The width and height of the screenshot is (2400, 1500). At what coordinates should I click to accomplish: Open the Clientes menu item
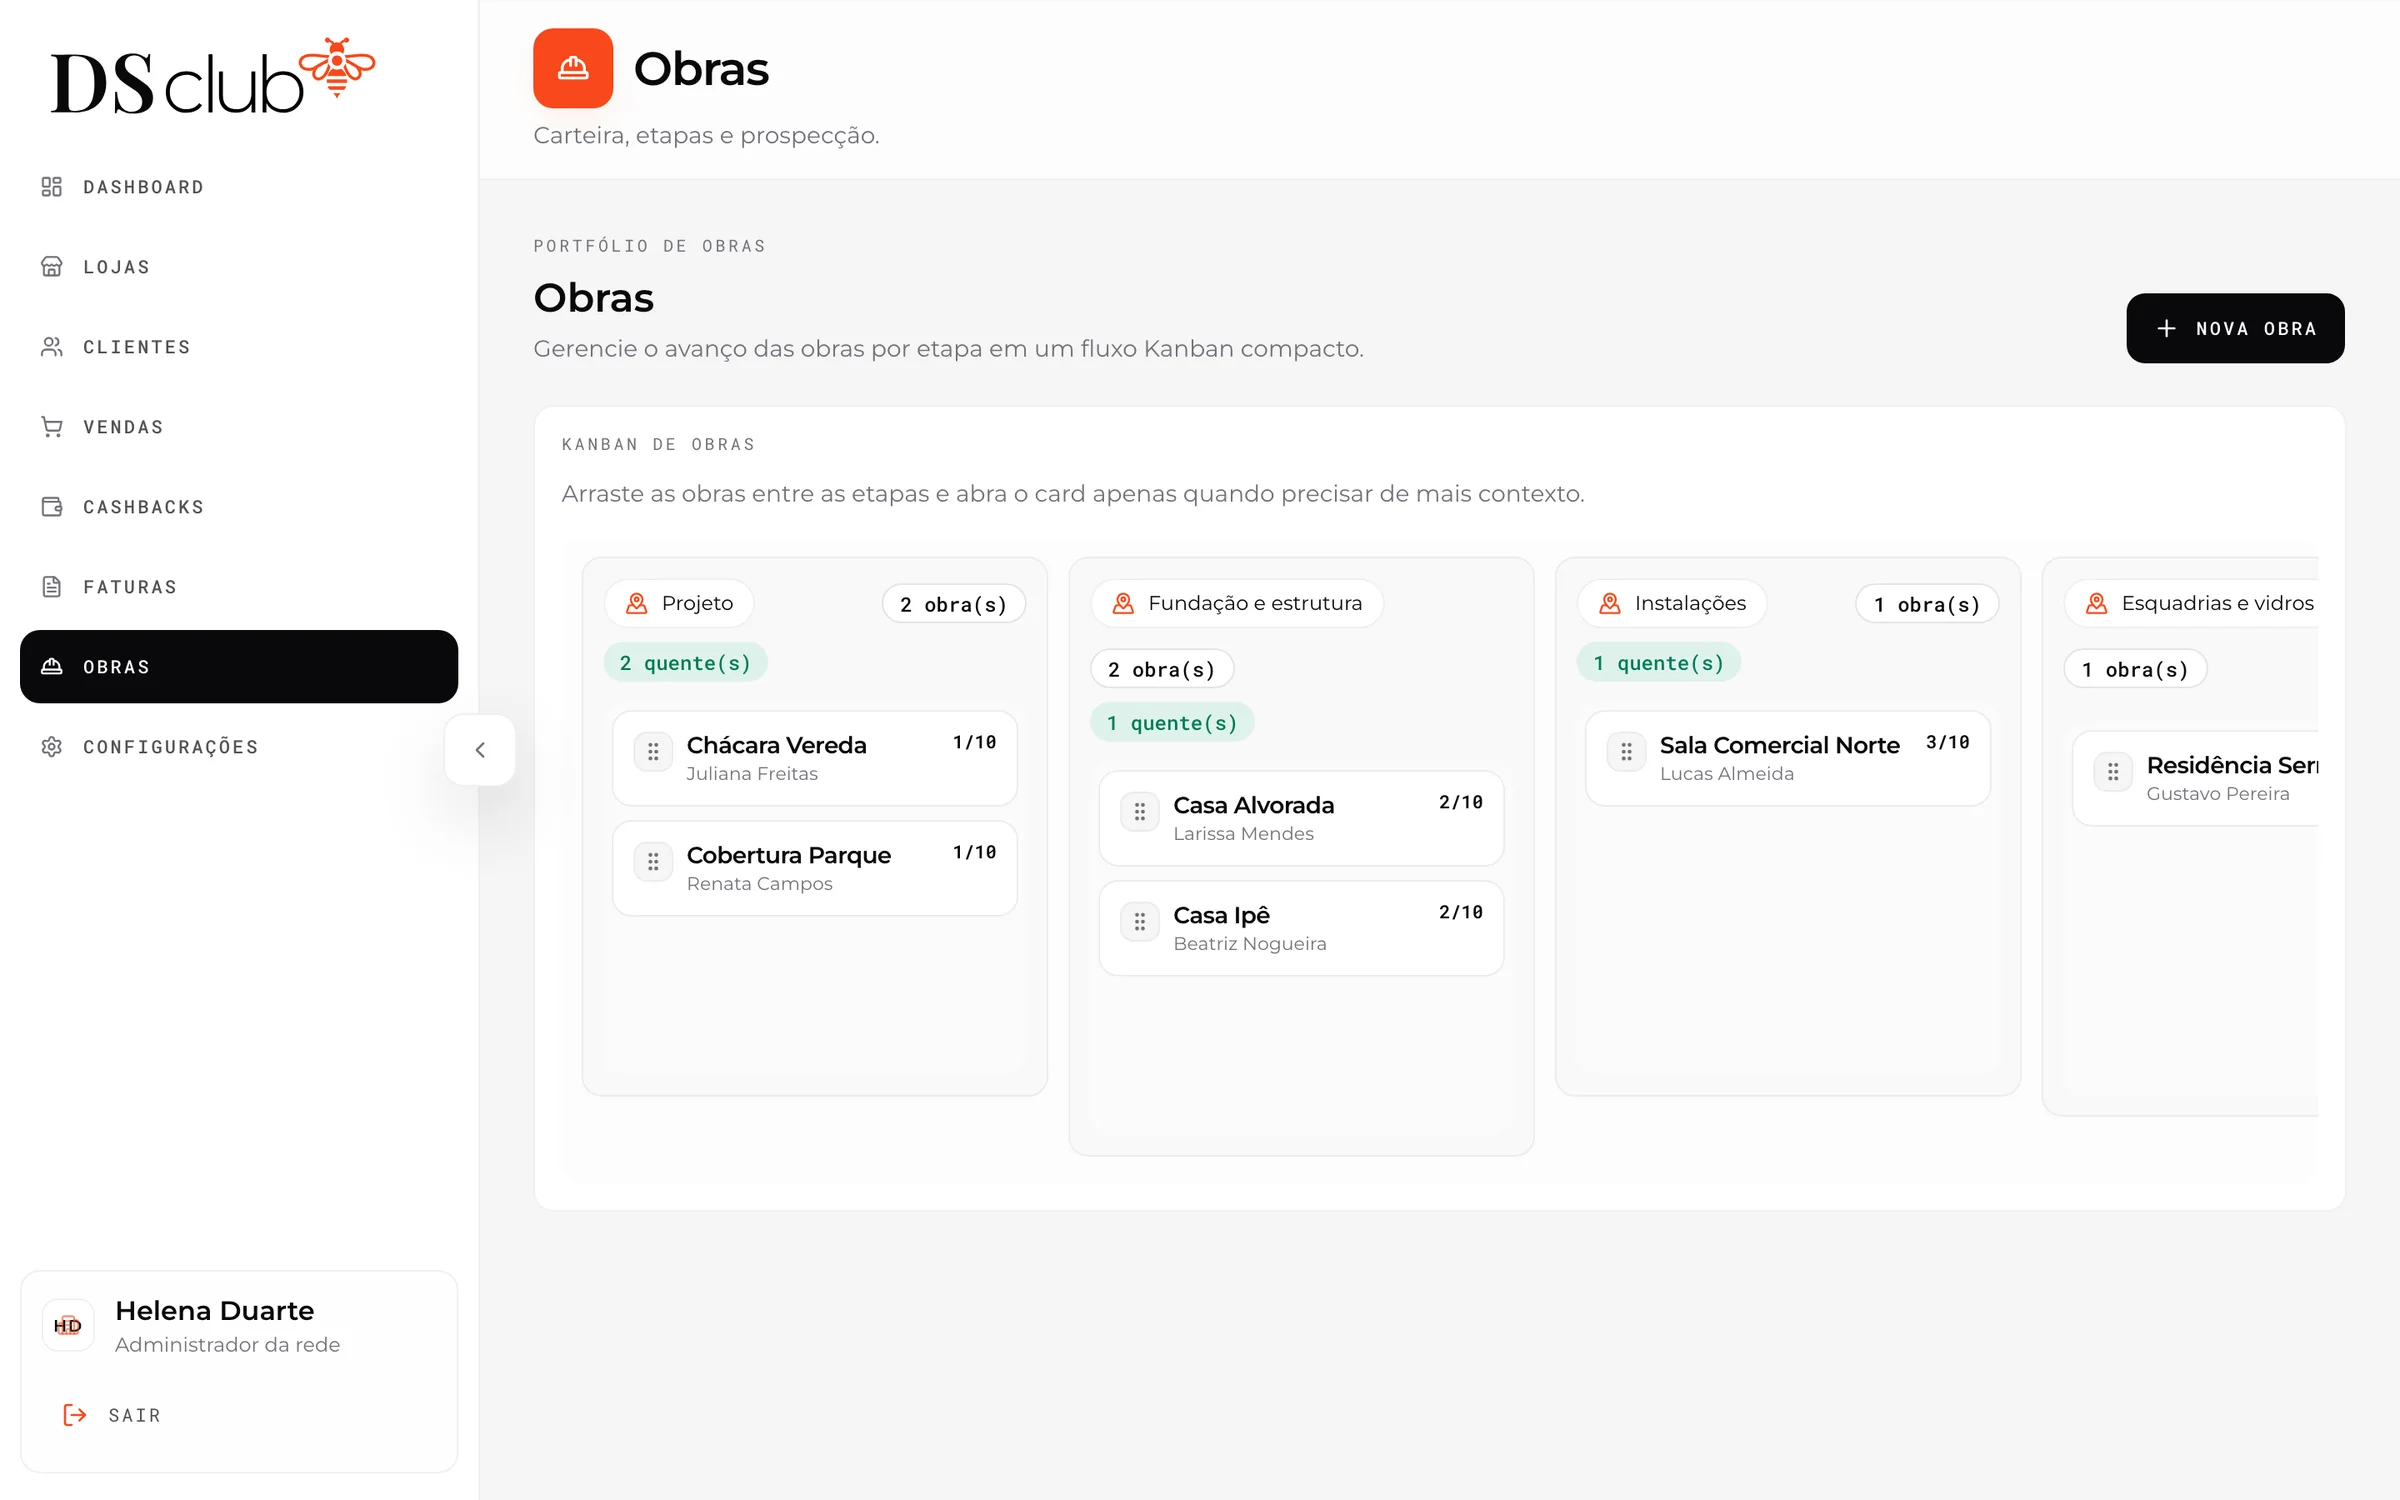(239, 347)
